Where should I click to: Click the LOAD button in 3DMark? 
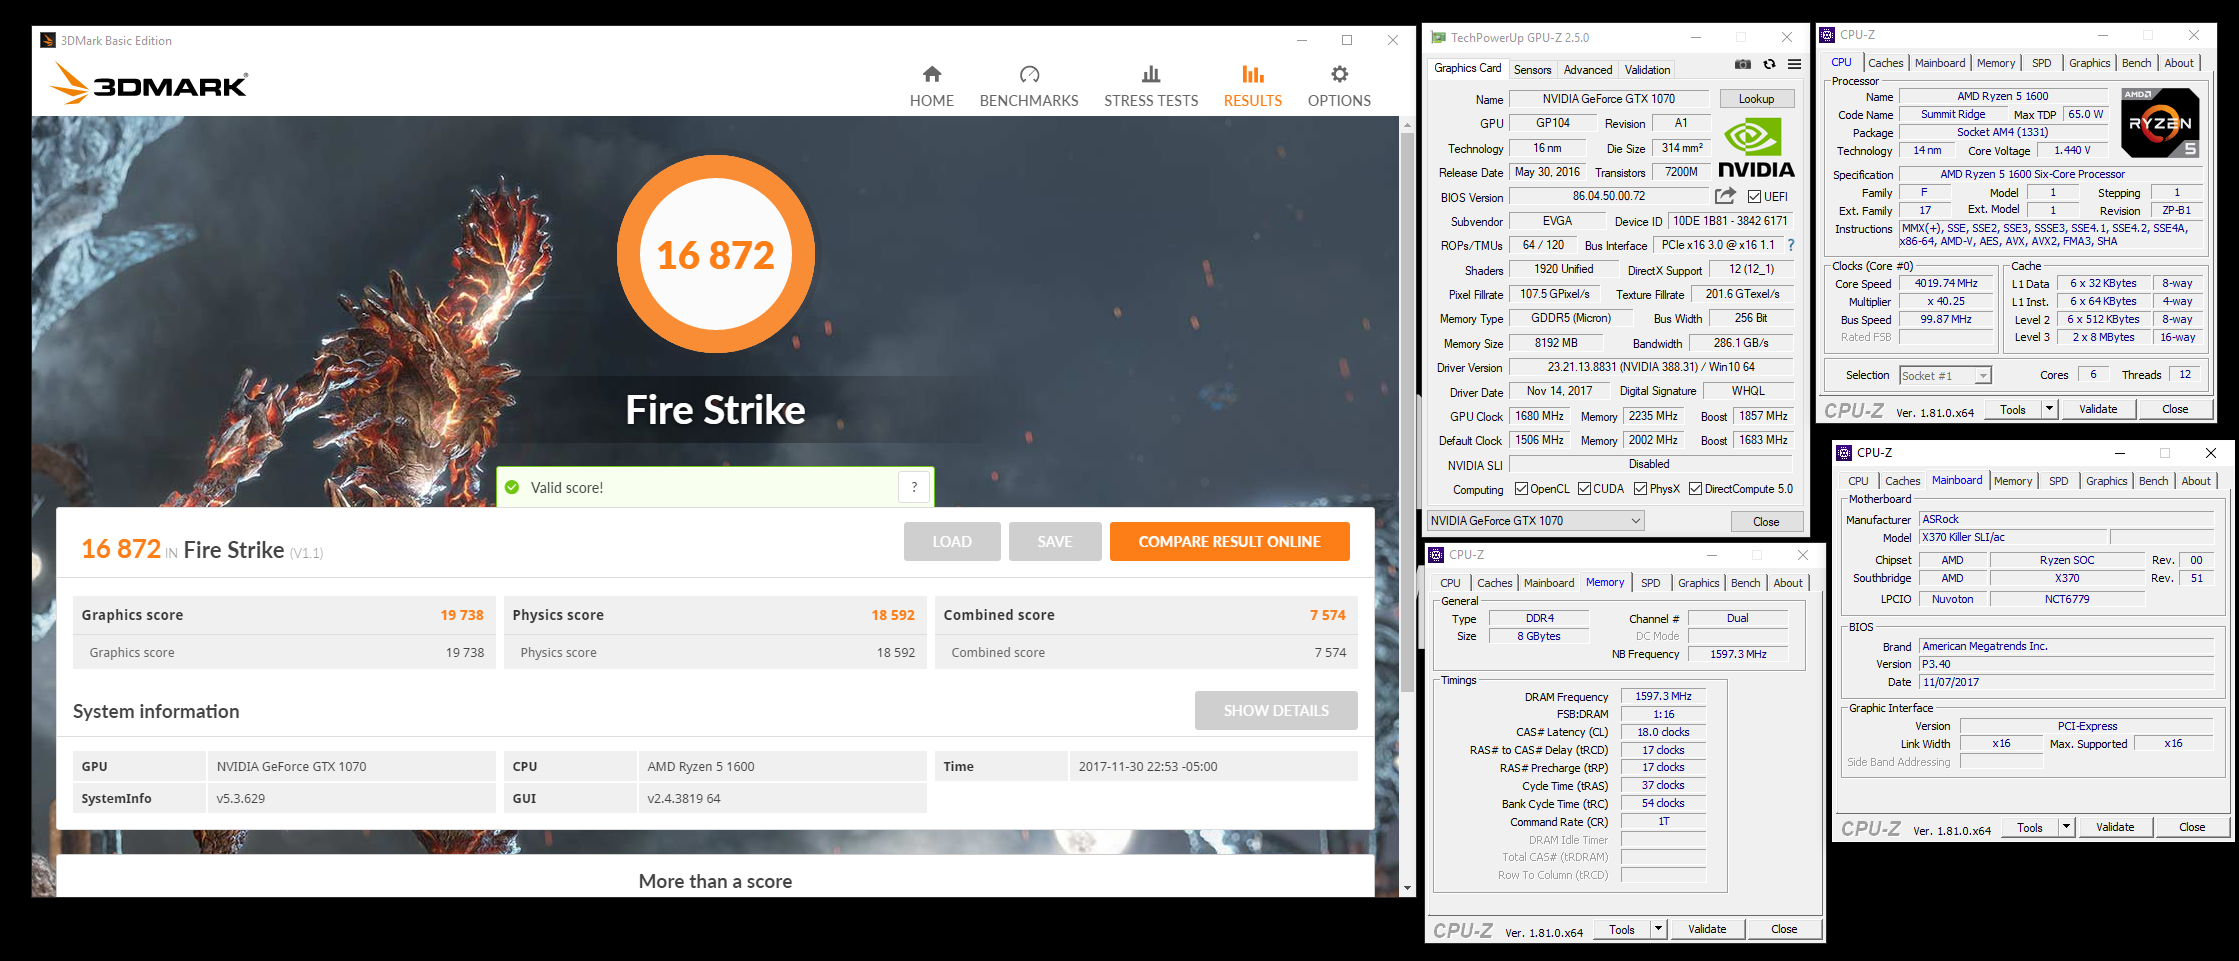click(x=952, y=542)
